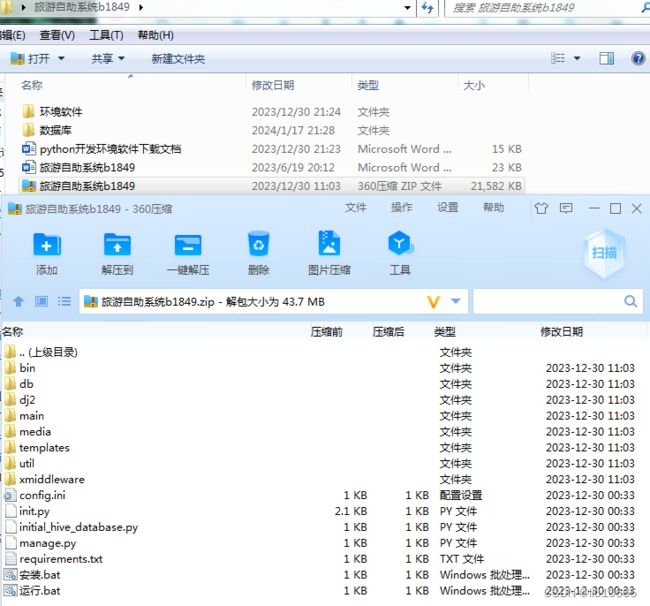Click the search magnifier in 360压缩
The image size is (650, 606).
point(631,301)
